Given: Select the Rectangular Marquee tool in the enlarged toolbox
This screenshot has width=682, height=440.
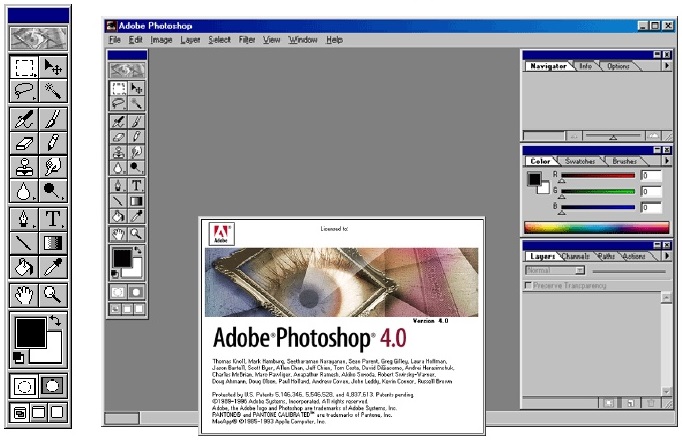Looking at the screenshot, I should click(24, 67).
